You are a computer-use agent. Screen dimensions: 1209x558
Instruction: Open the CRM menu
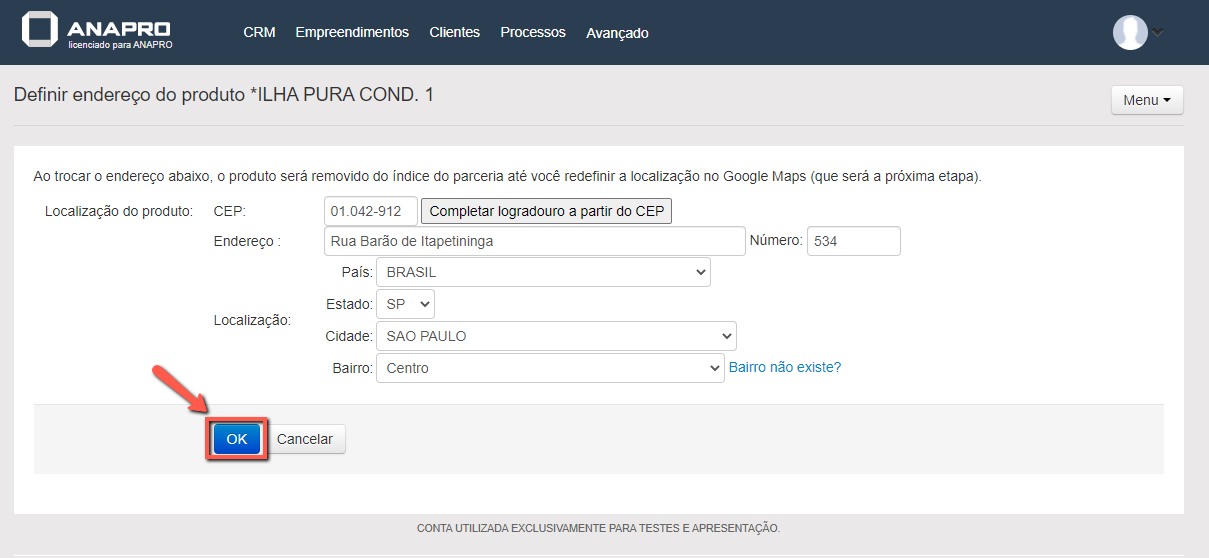click(259, 32)
